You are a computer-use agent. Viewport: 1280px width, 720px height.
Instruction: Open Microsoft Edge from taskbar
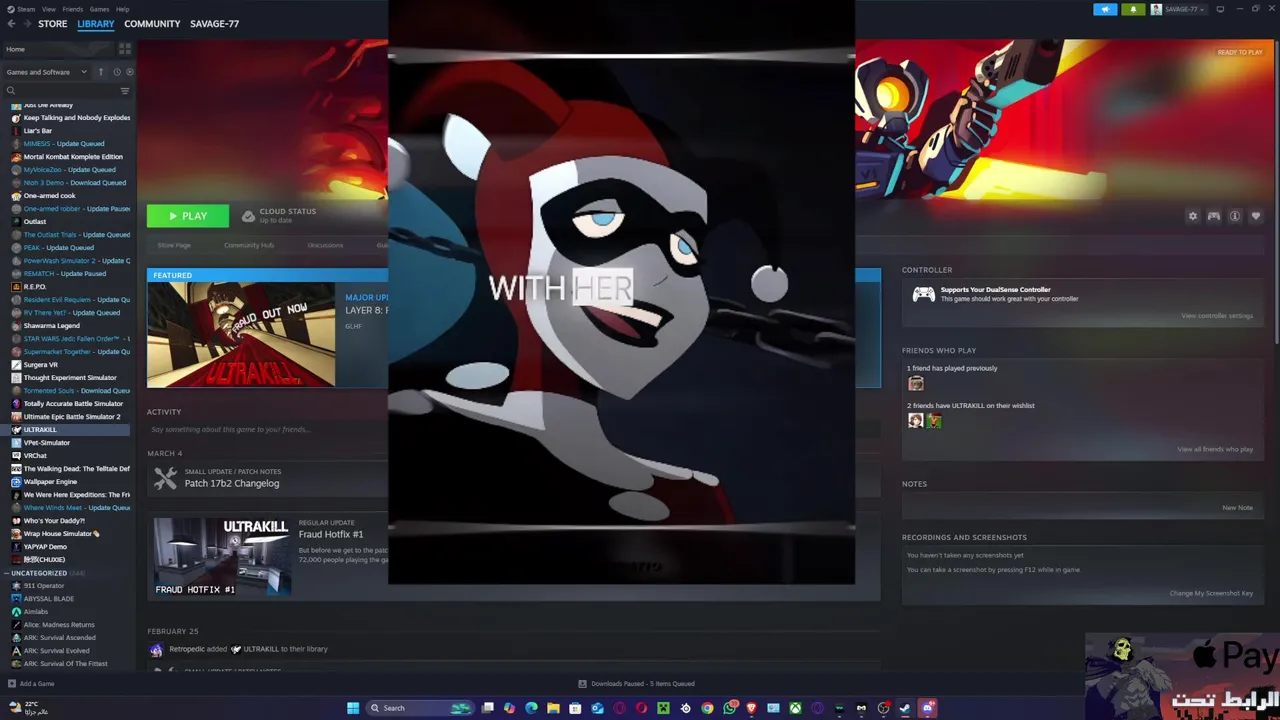point(531,708)
